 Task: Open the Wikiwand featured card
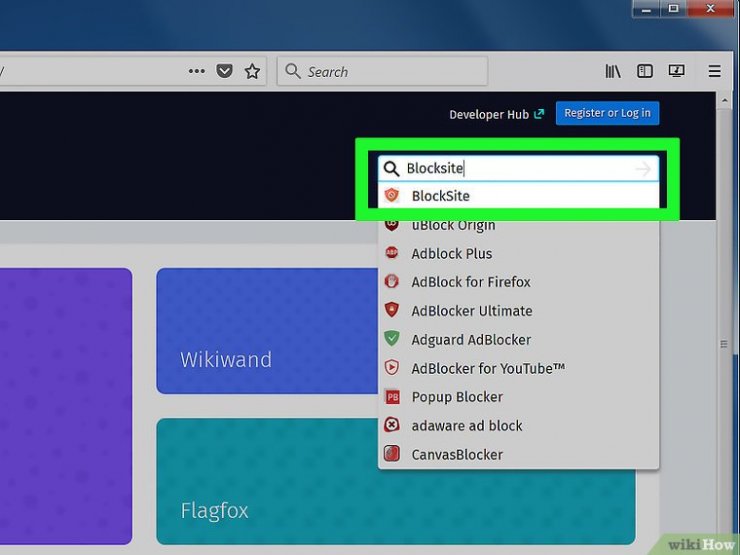(267, 331)
